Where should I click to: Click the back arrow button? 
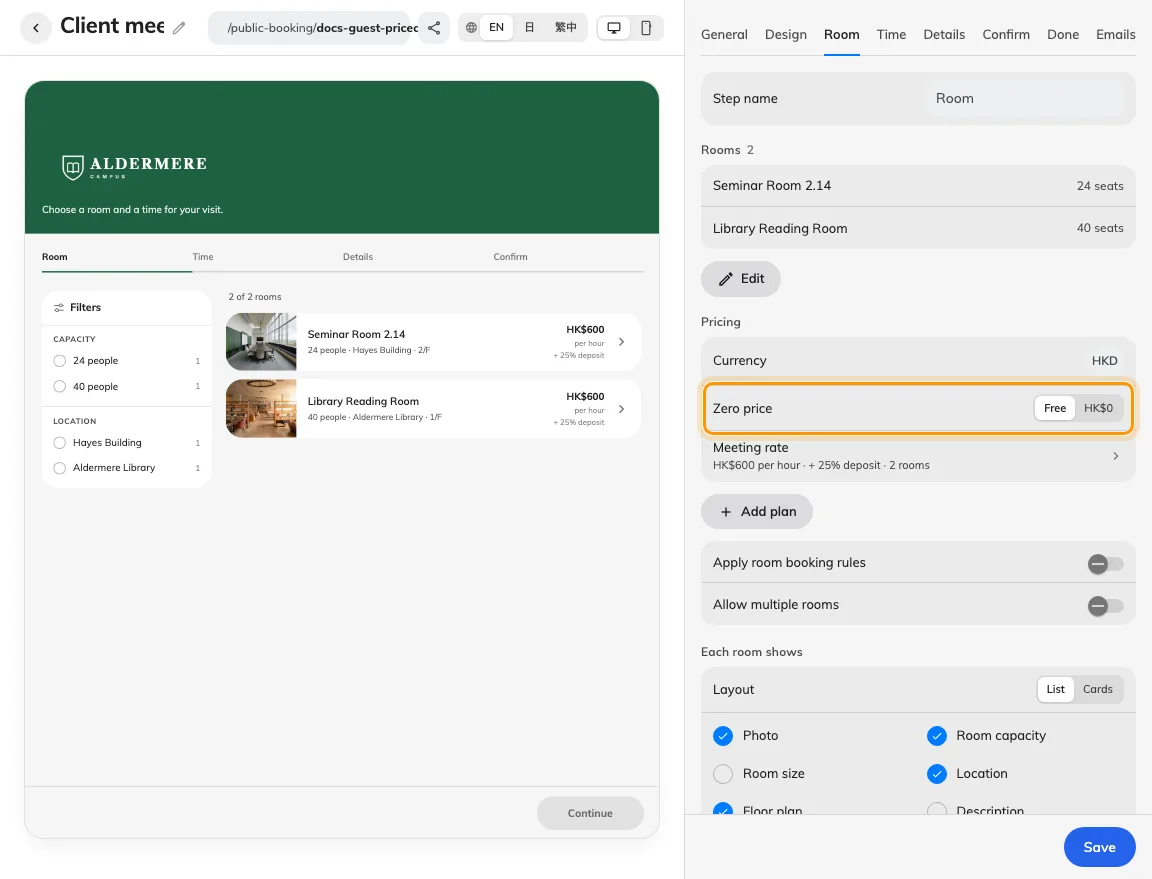click(x=35, y=28)
